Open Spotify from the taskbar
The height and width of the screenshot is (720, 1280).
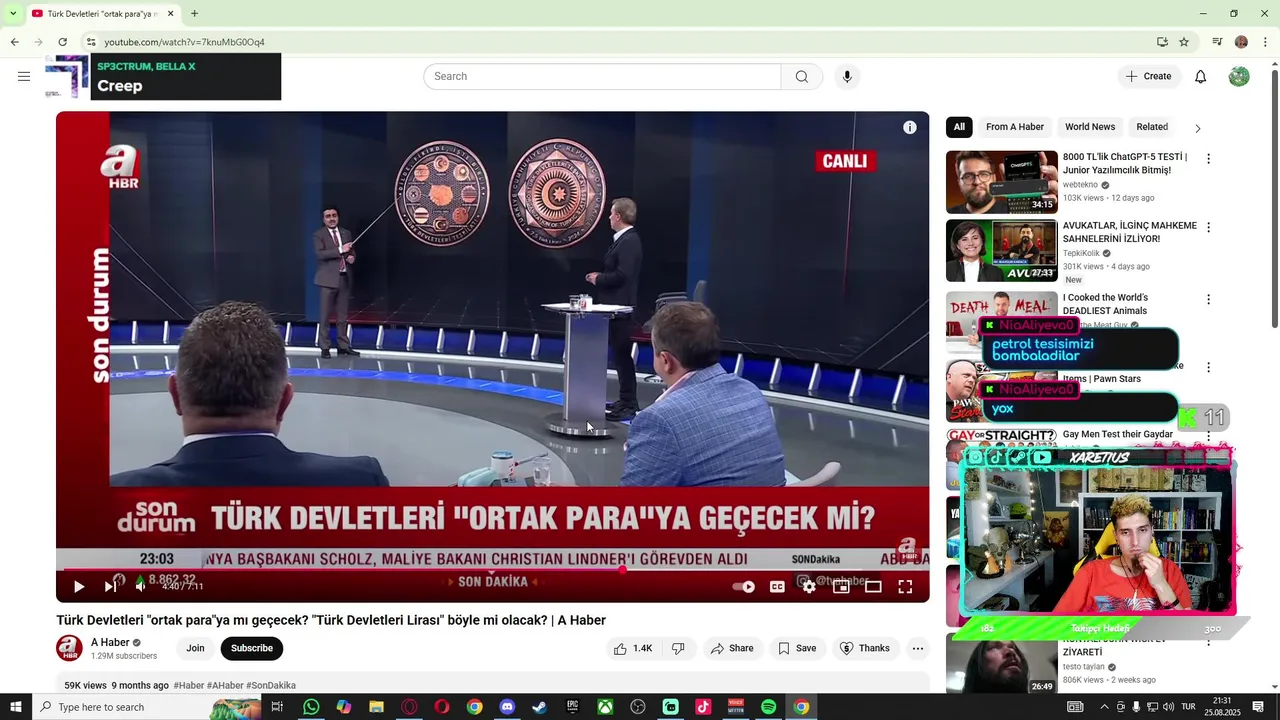[768, 707]
